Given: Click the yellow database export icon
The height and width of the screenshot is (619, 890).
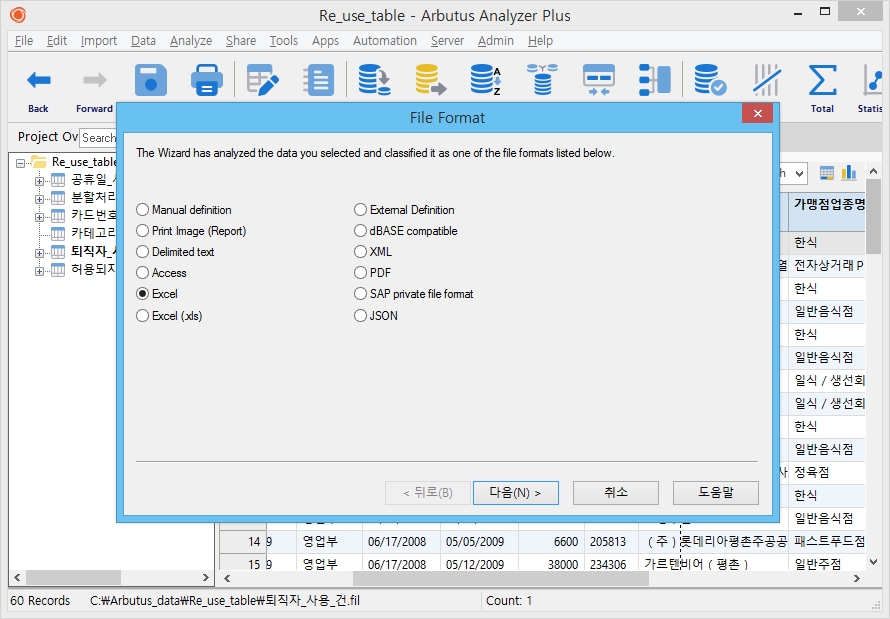Looking at the screenshot, I should pyautogui.click(x=430, y=80).
